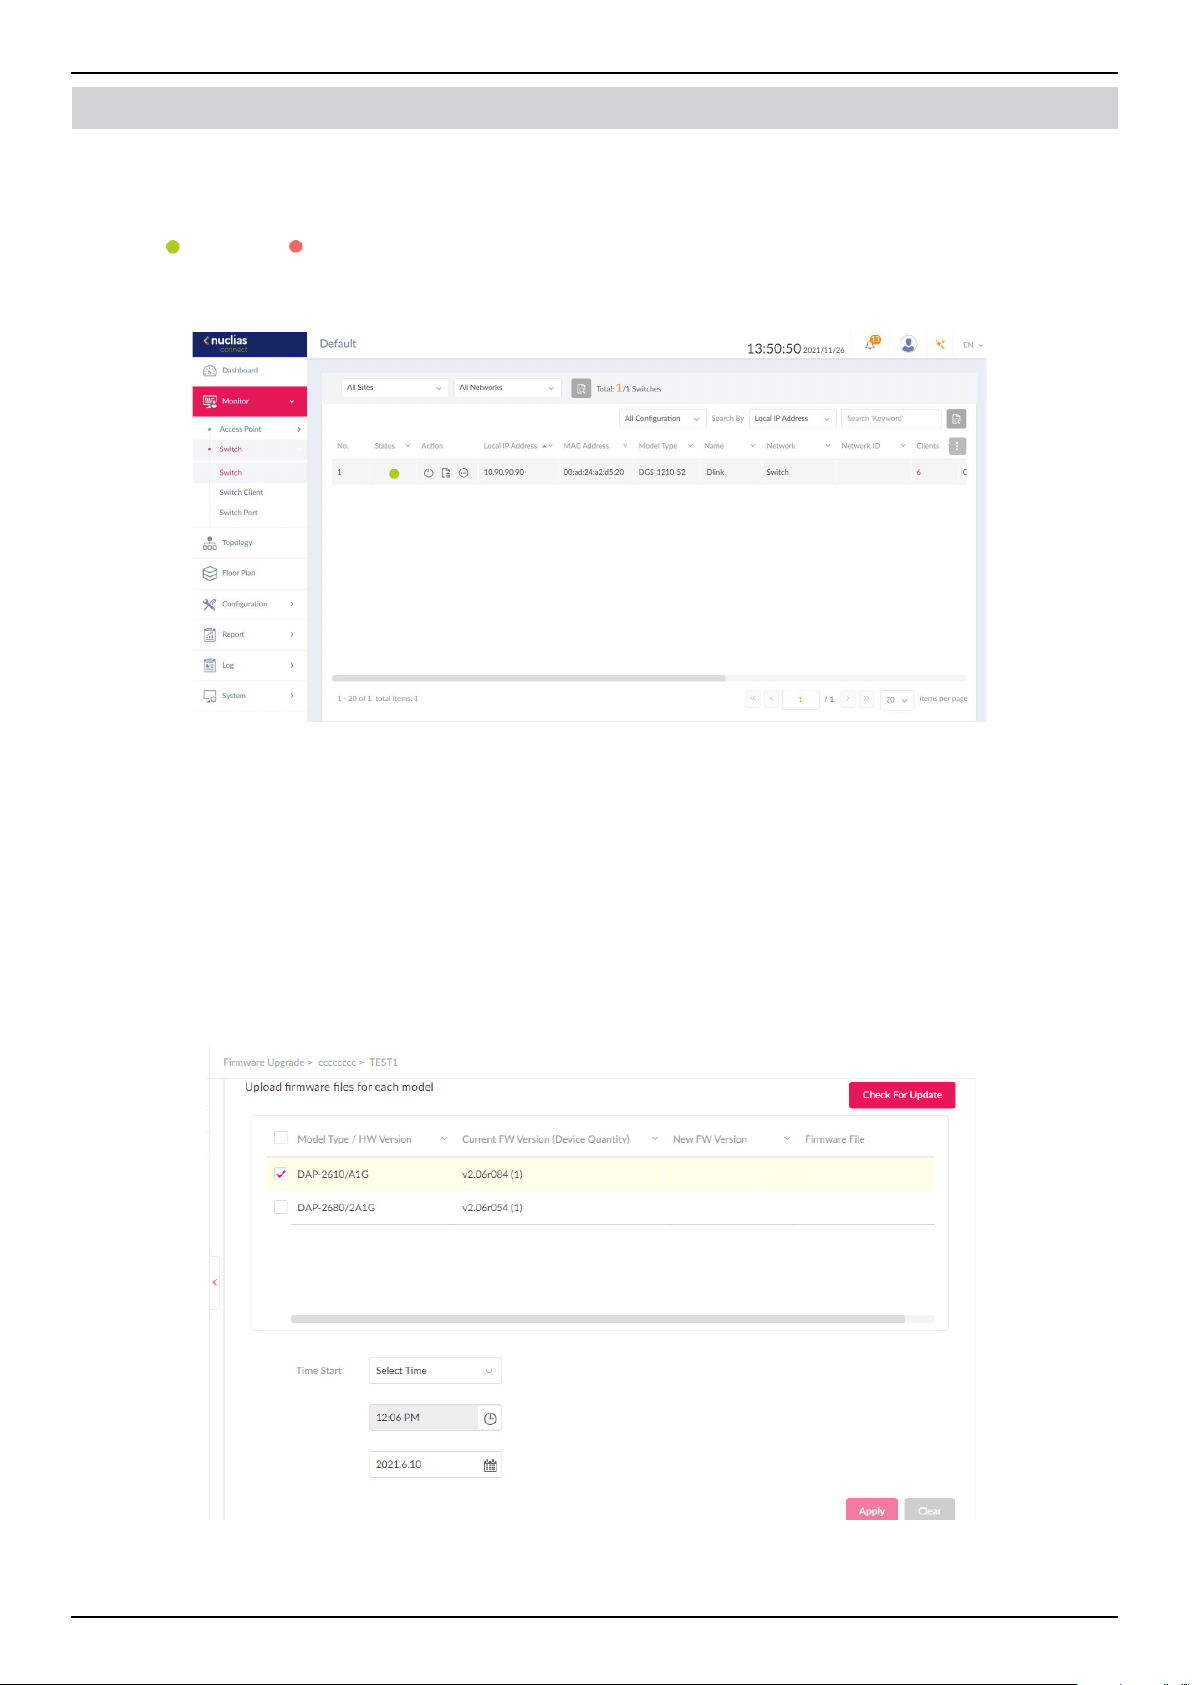
Task: Click the clock icon beside 12:06 PM
Action: 490,1418
